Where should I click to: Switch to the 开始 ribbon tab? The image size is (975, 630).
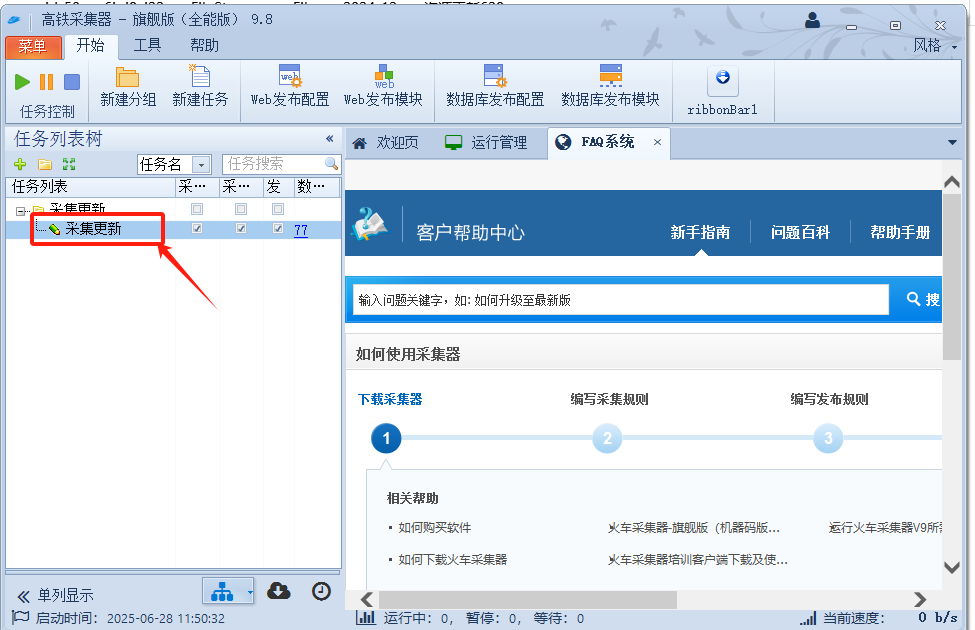[x=90, y=45]
